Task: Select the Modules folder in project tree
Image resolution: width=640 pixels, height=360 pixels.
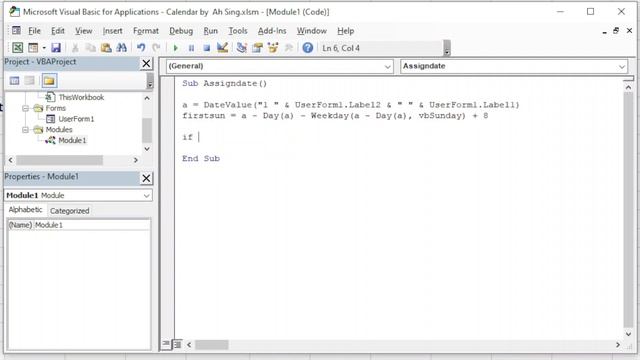Action: (59, 130)
